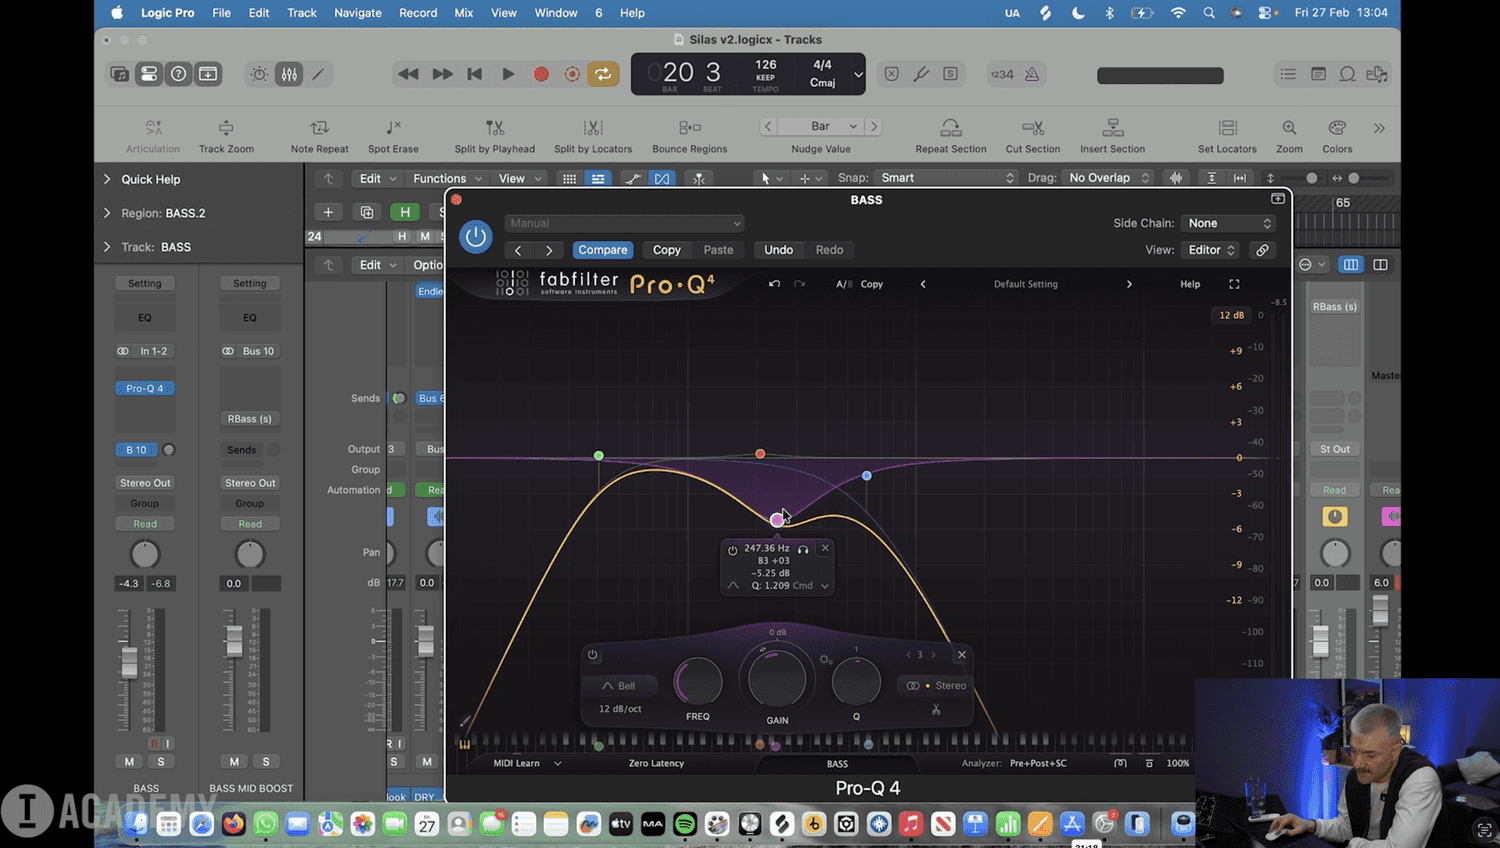The width and height of the screenshot is (1500, 848).
Task: Click the Undo button in plugin header
Action: tap(778, 250)
